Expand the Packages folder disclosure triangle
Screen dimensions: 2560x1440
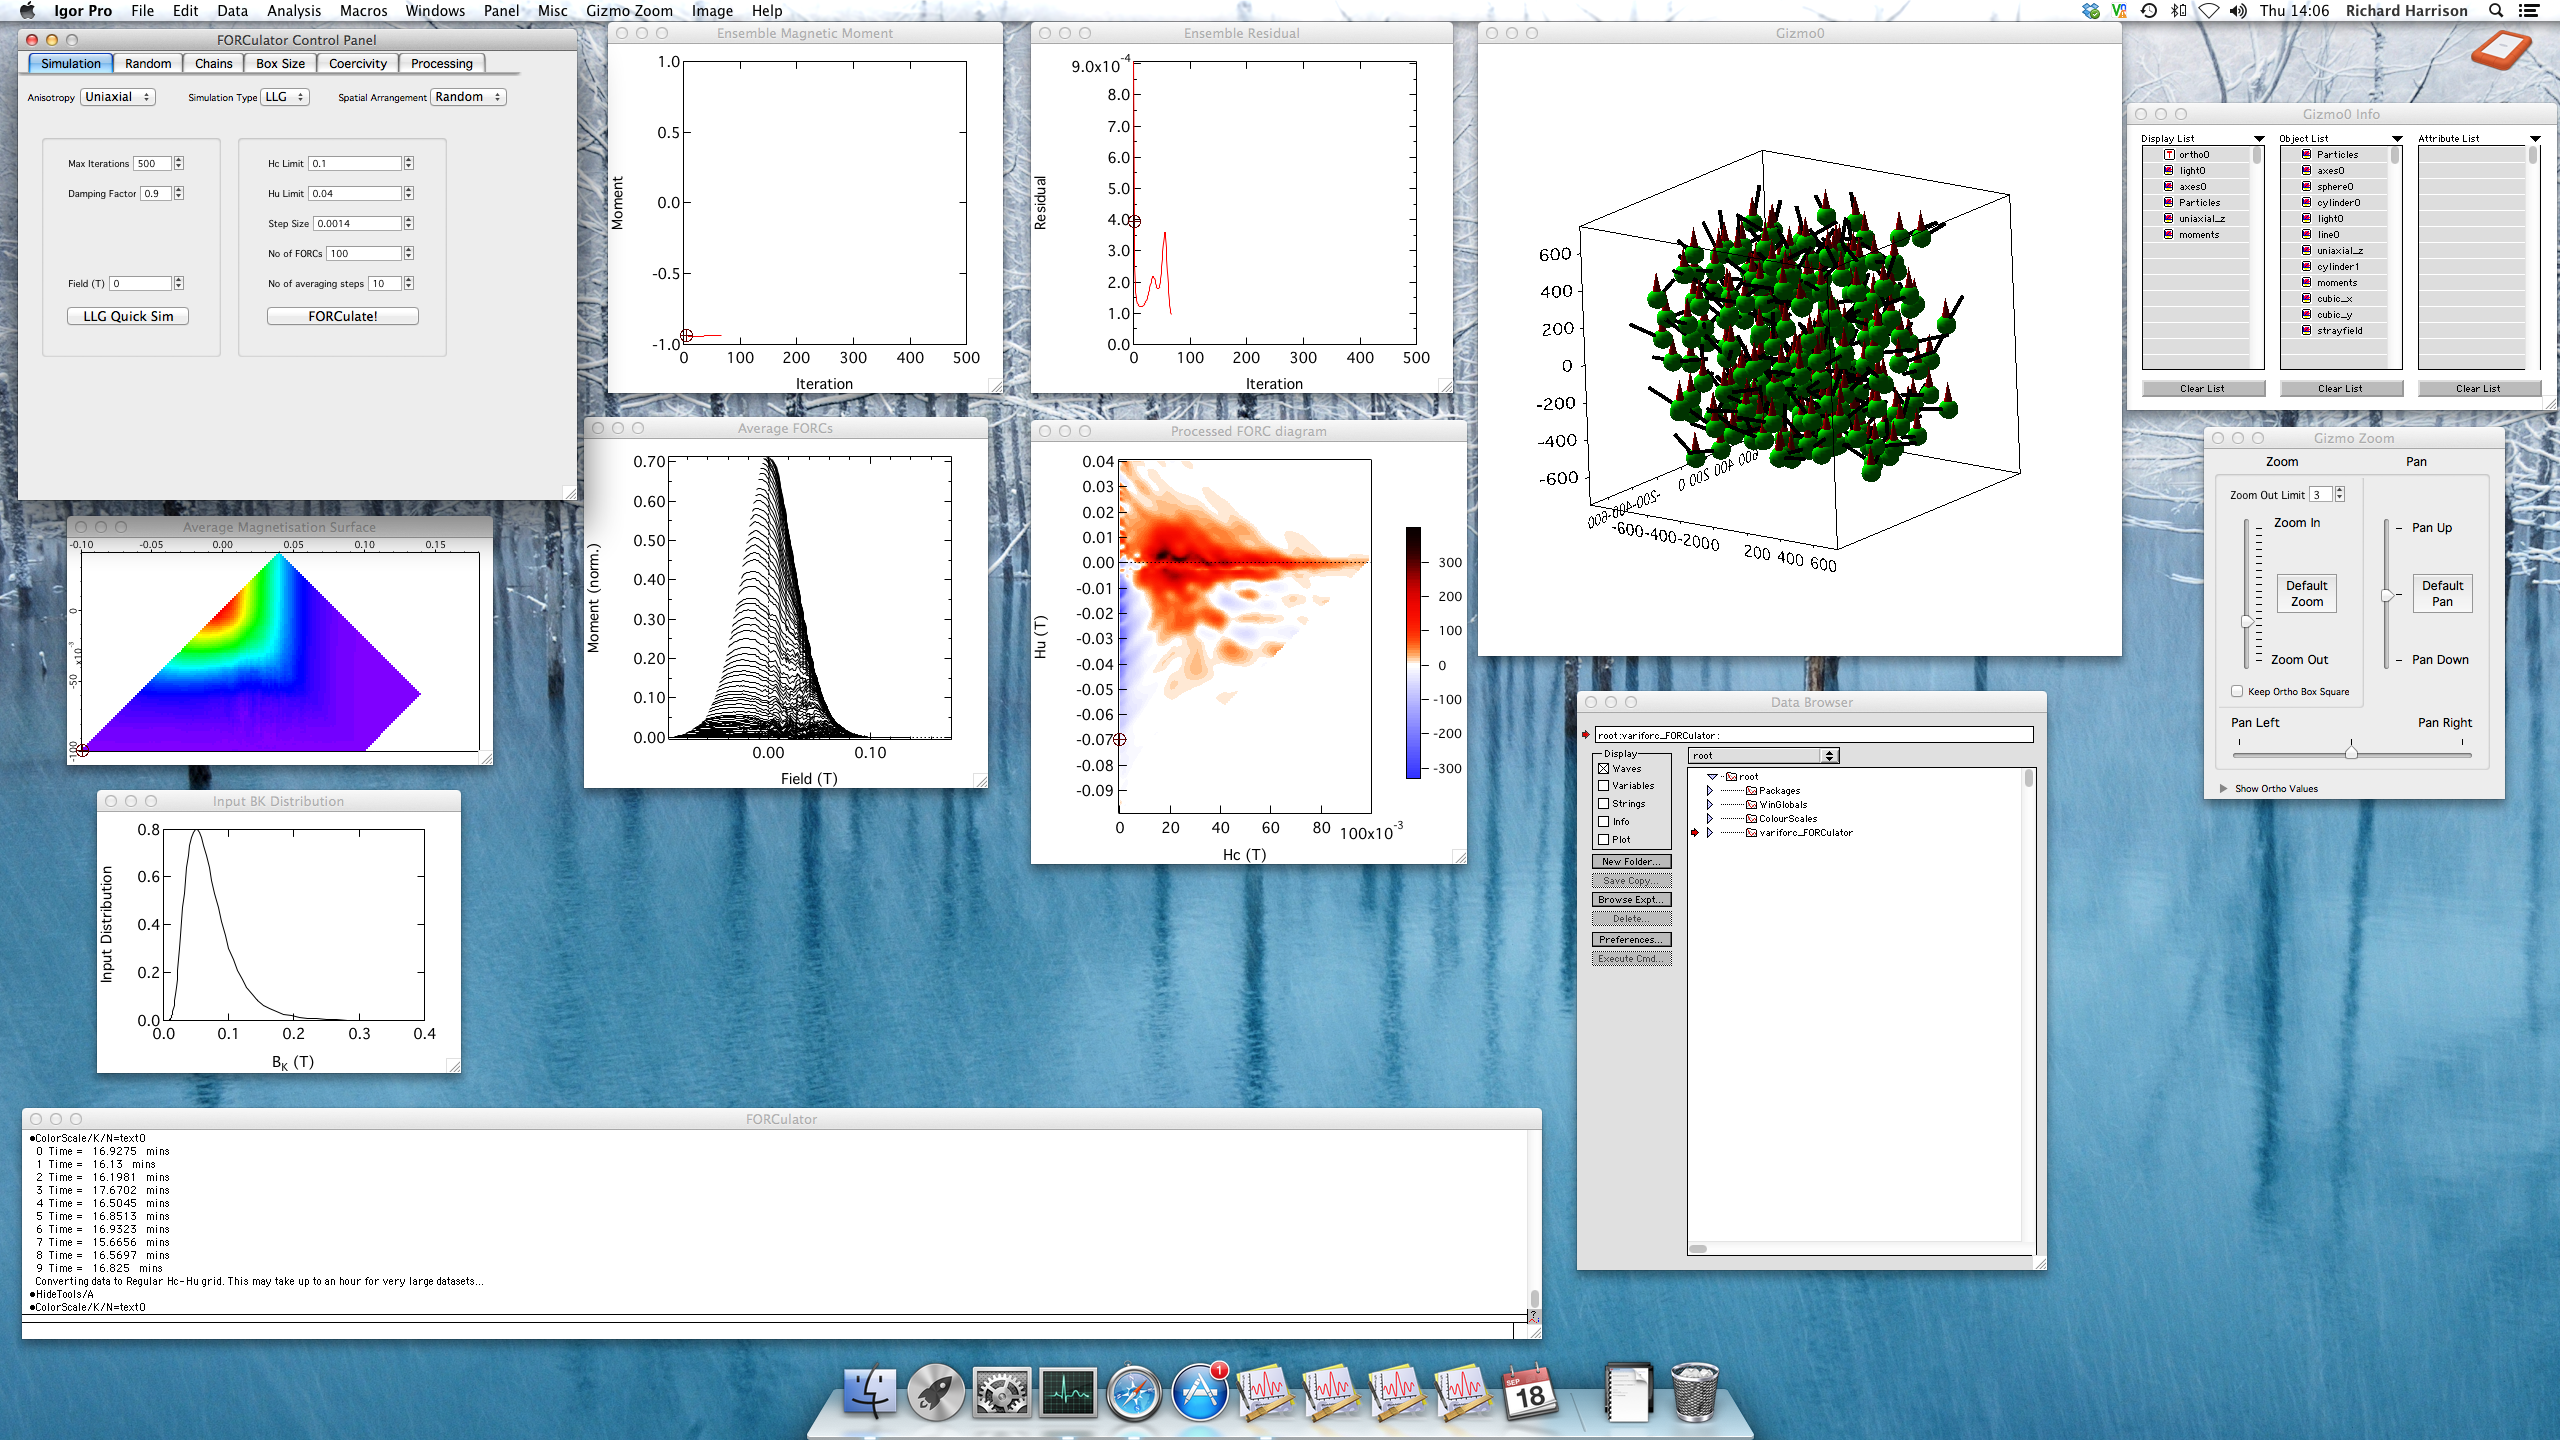tap(1710, 790)
